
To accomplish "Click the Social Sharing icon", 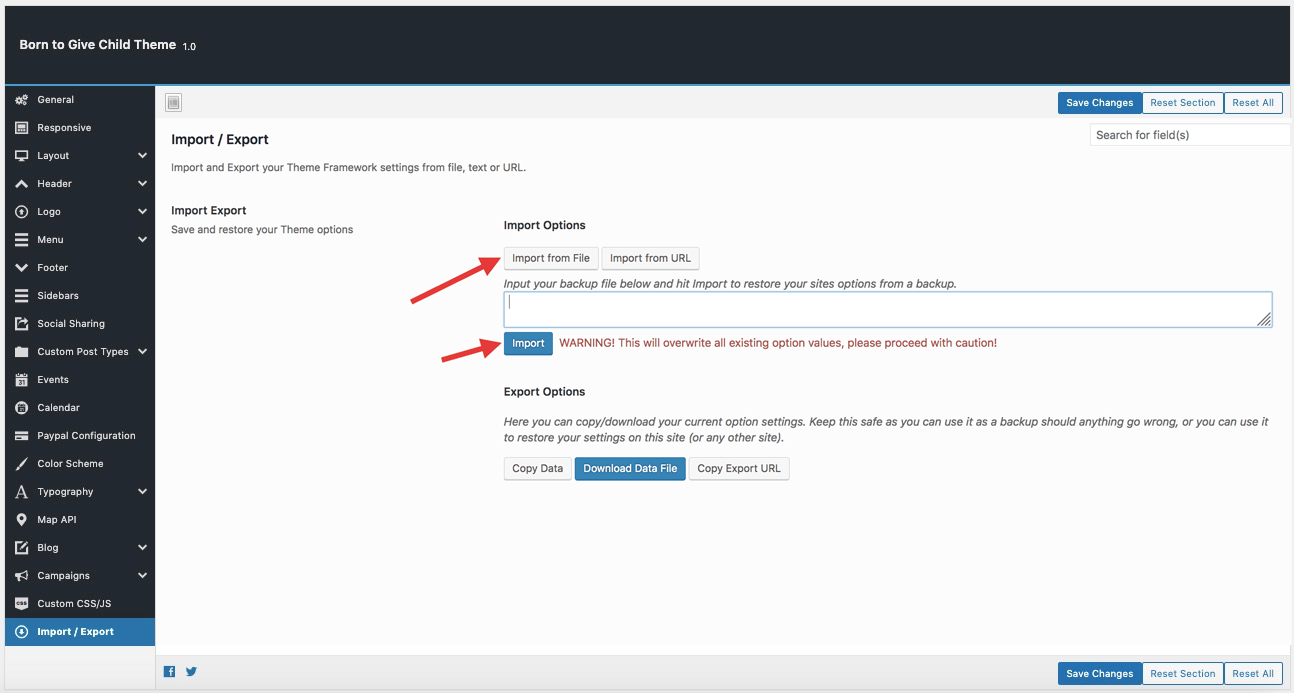I will point(22,324).
